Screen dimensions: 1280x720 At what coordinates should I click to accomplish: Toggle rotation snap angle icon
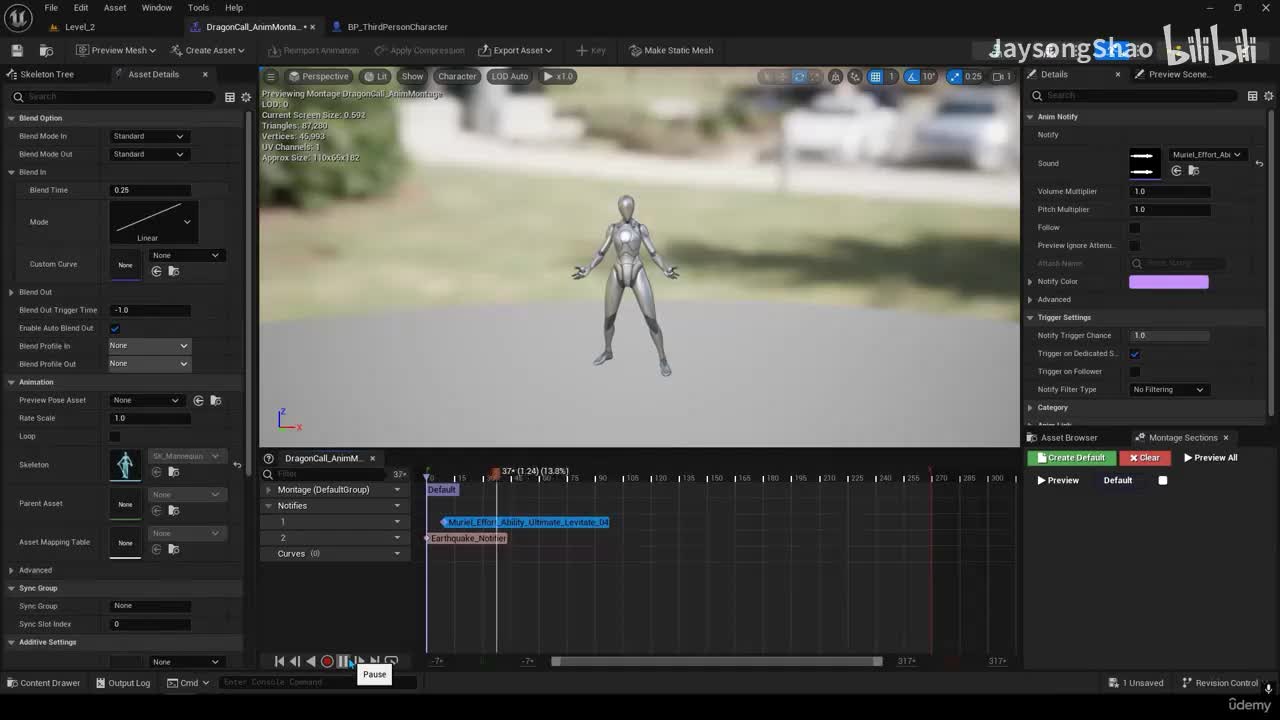pos(912,76)
